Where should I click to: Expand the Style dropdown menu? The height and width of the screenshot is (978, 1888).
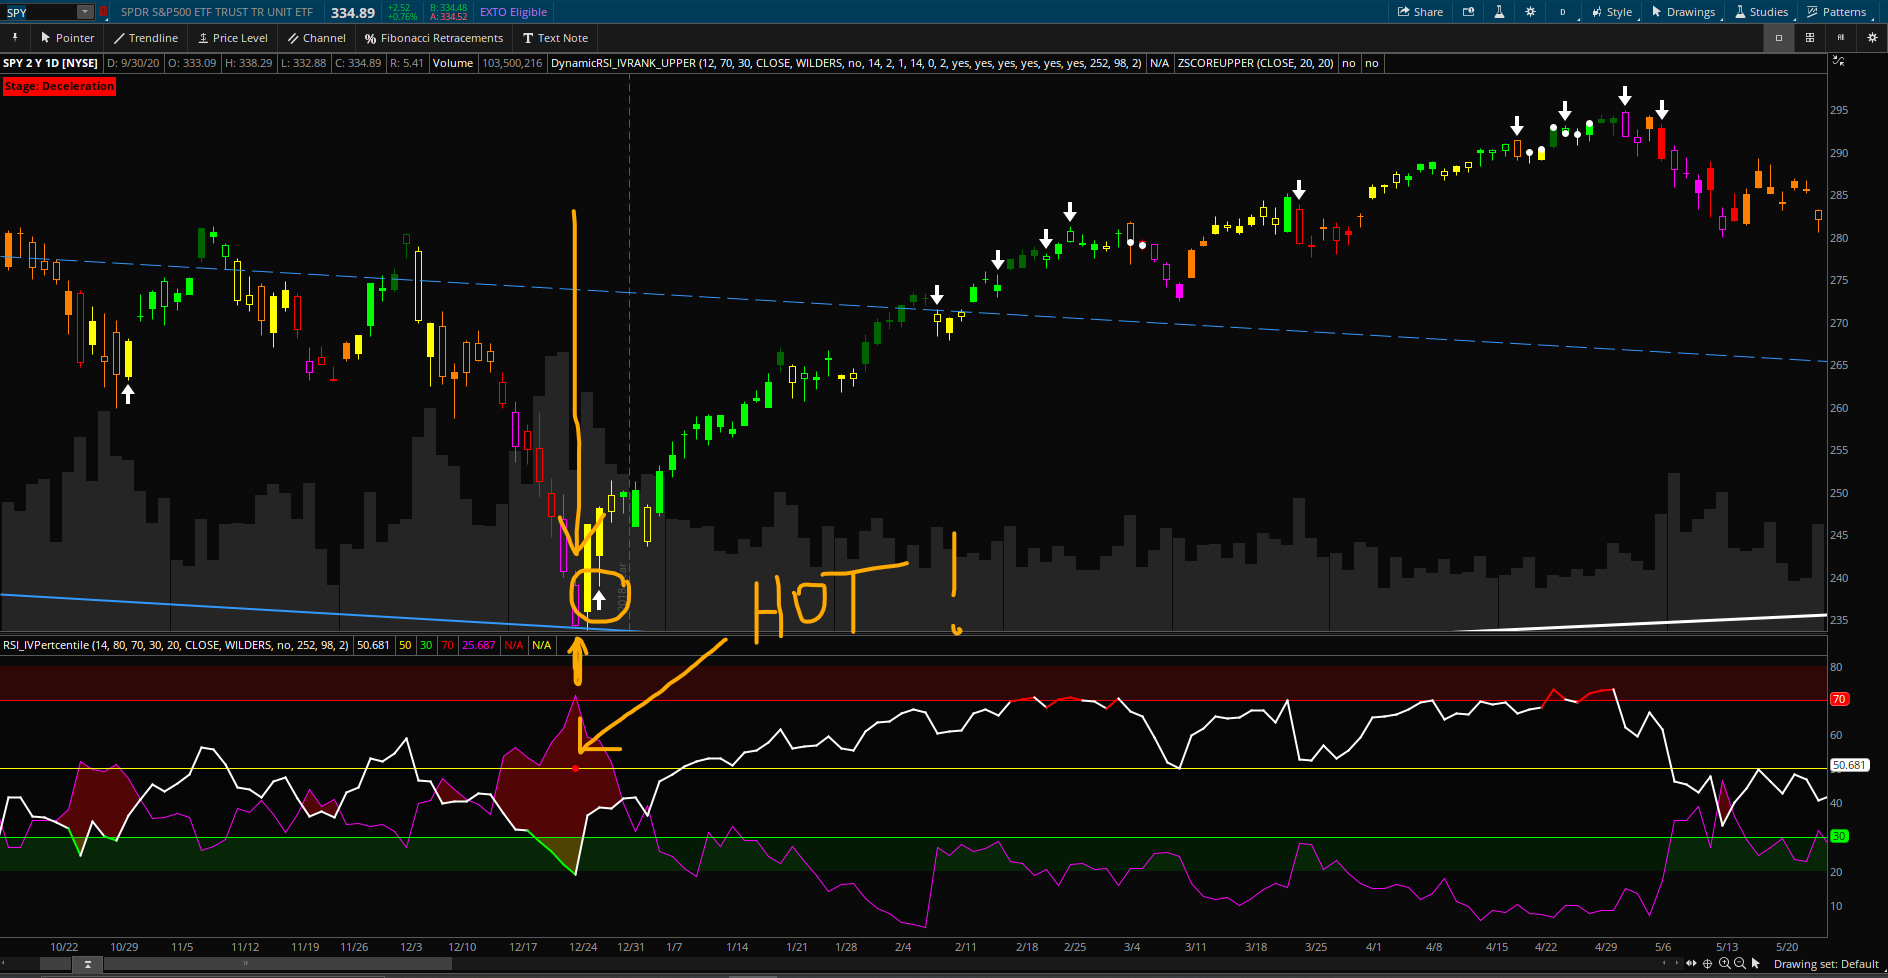pyautogui.click(x=1612, y=12)
